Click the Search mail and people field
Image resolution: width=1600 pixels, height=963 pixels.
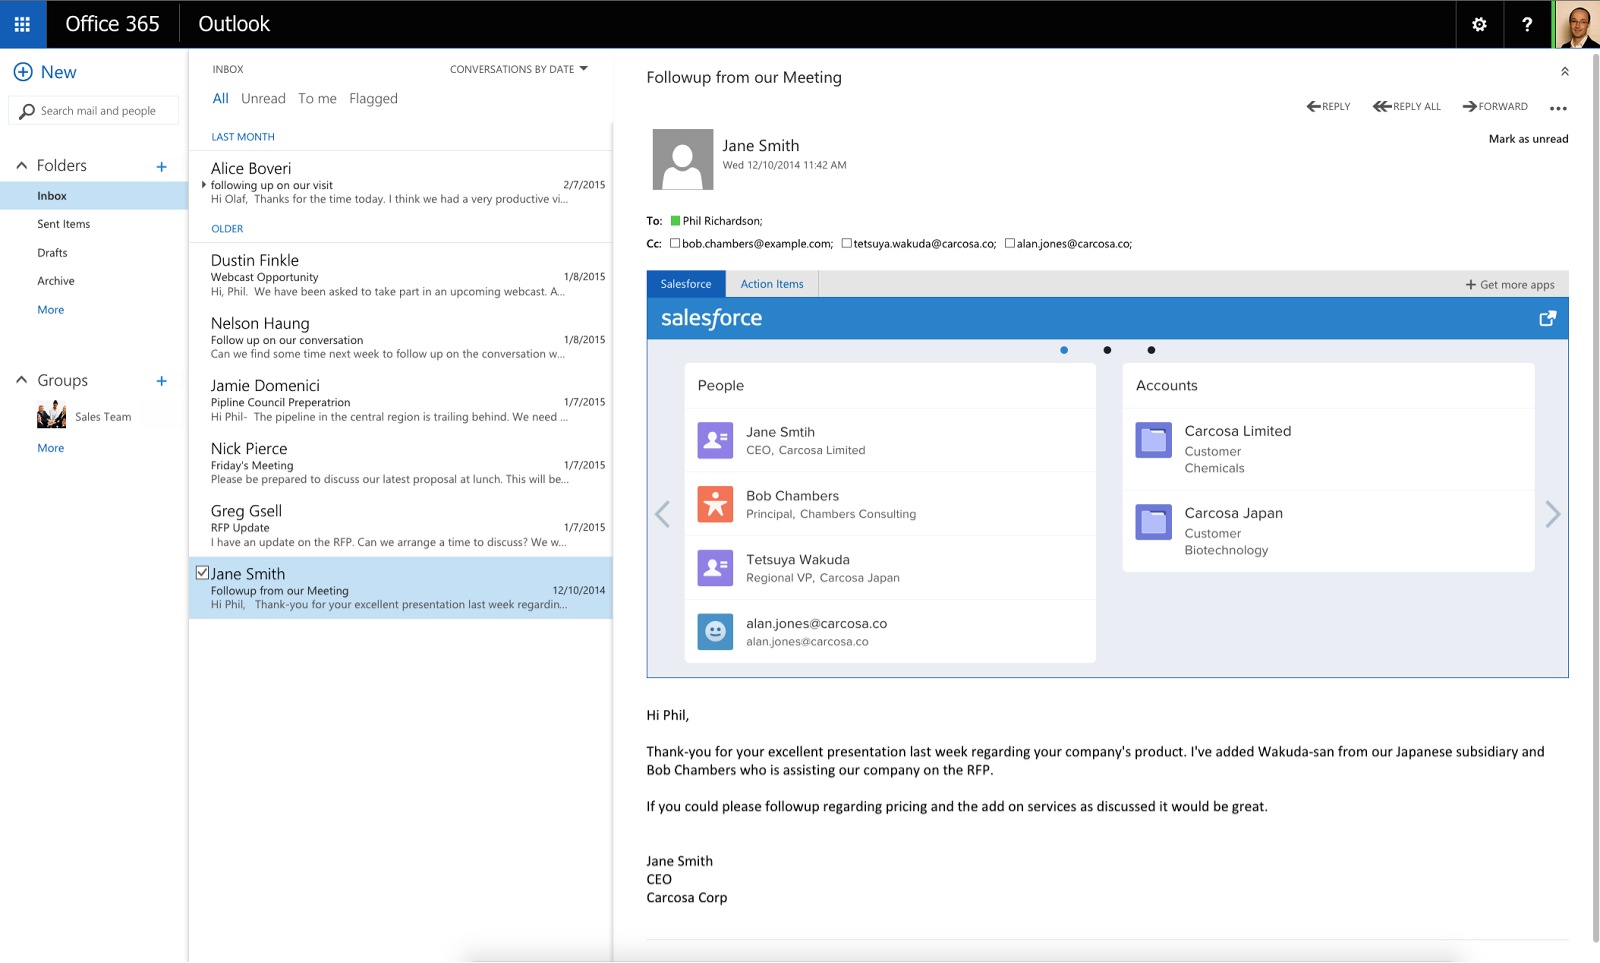(98, 111)
